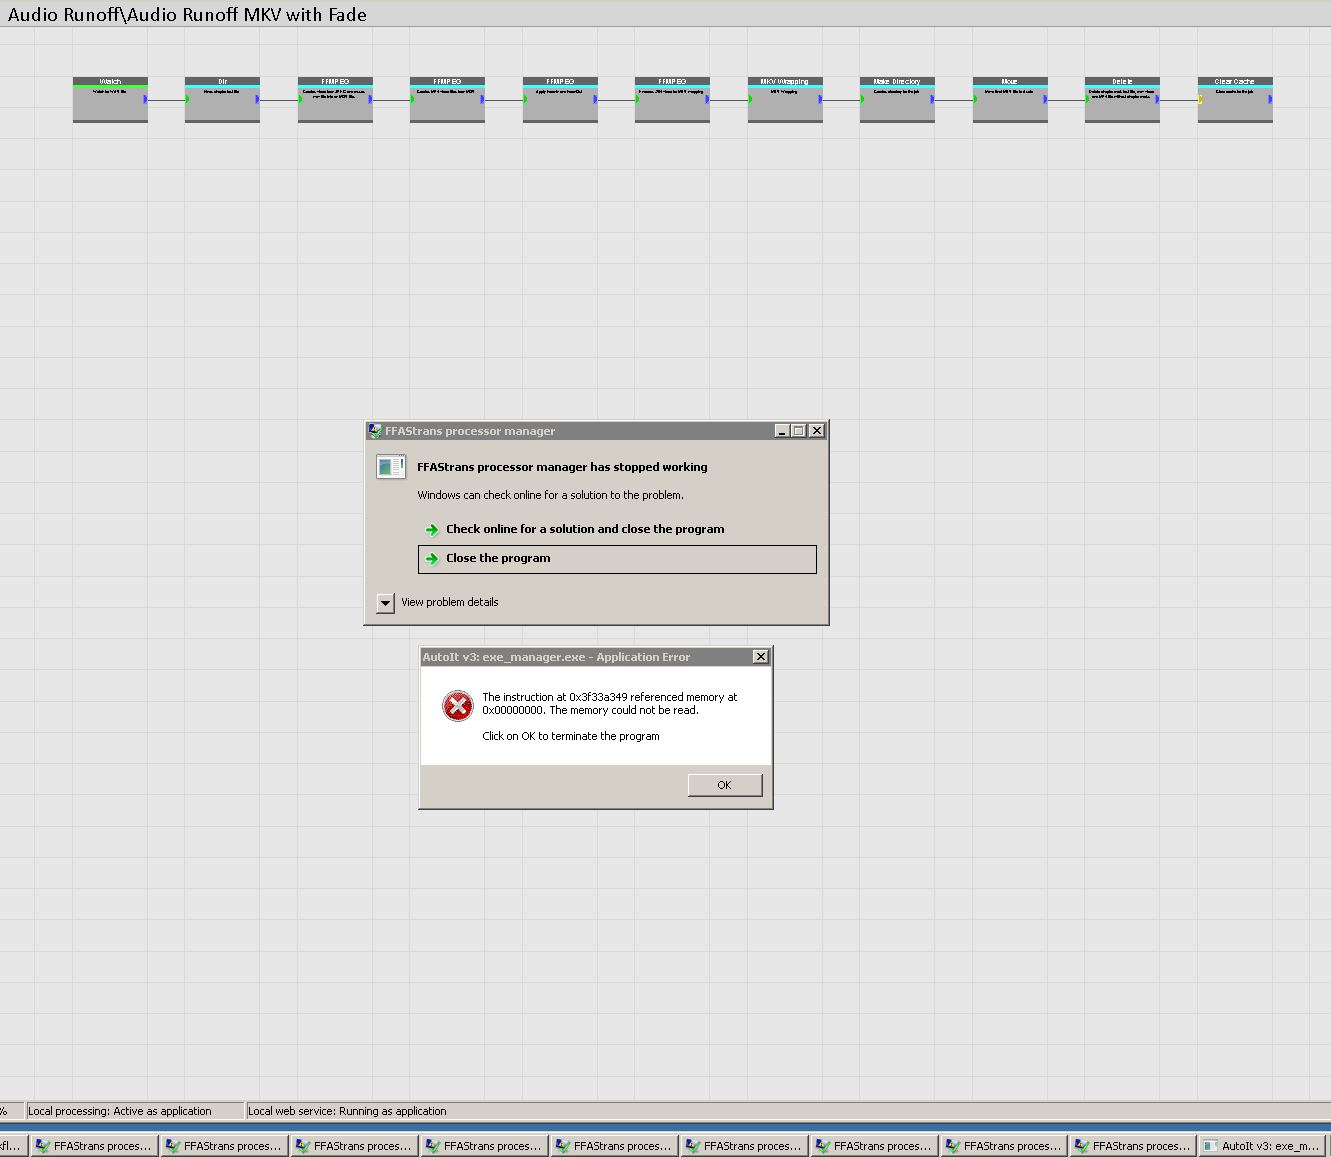The image size is (1331, 1158).
Task: Click FFAStrans processor manager title bar icon
Action: coord(375,431)
